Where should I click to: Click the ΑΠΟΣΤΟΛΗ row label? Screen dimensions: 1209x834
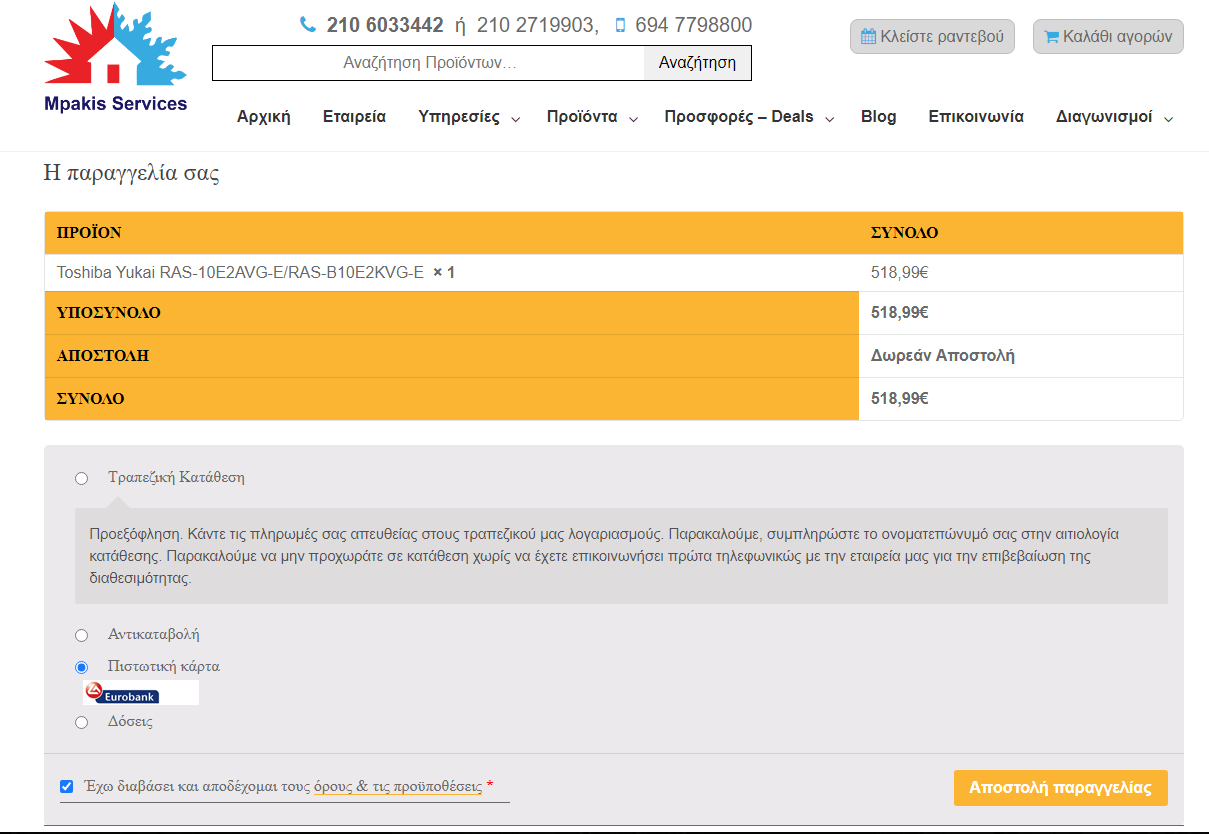pos(103,356)
